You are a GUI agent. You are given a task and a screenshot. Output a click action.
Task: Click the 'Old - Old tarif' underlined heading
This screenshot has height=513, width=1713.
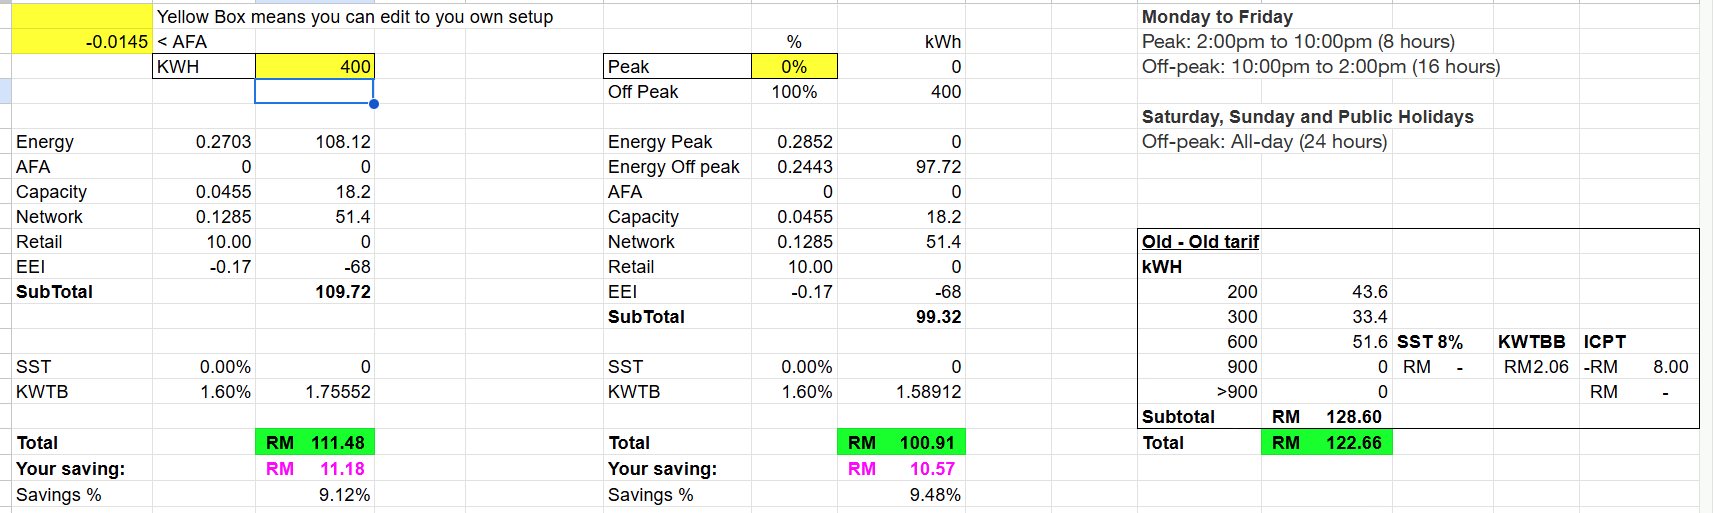1200,242
